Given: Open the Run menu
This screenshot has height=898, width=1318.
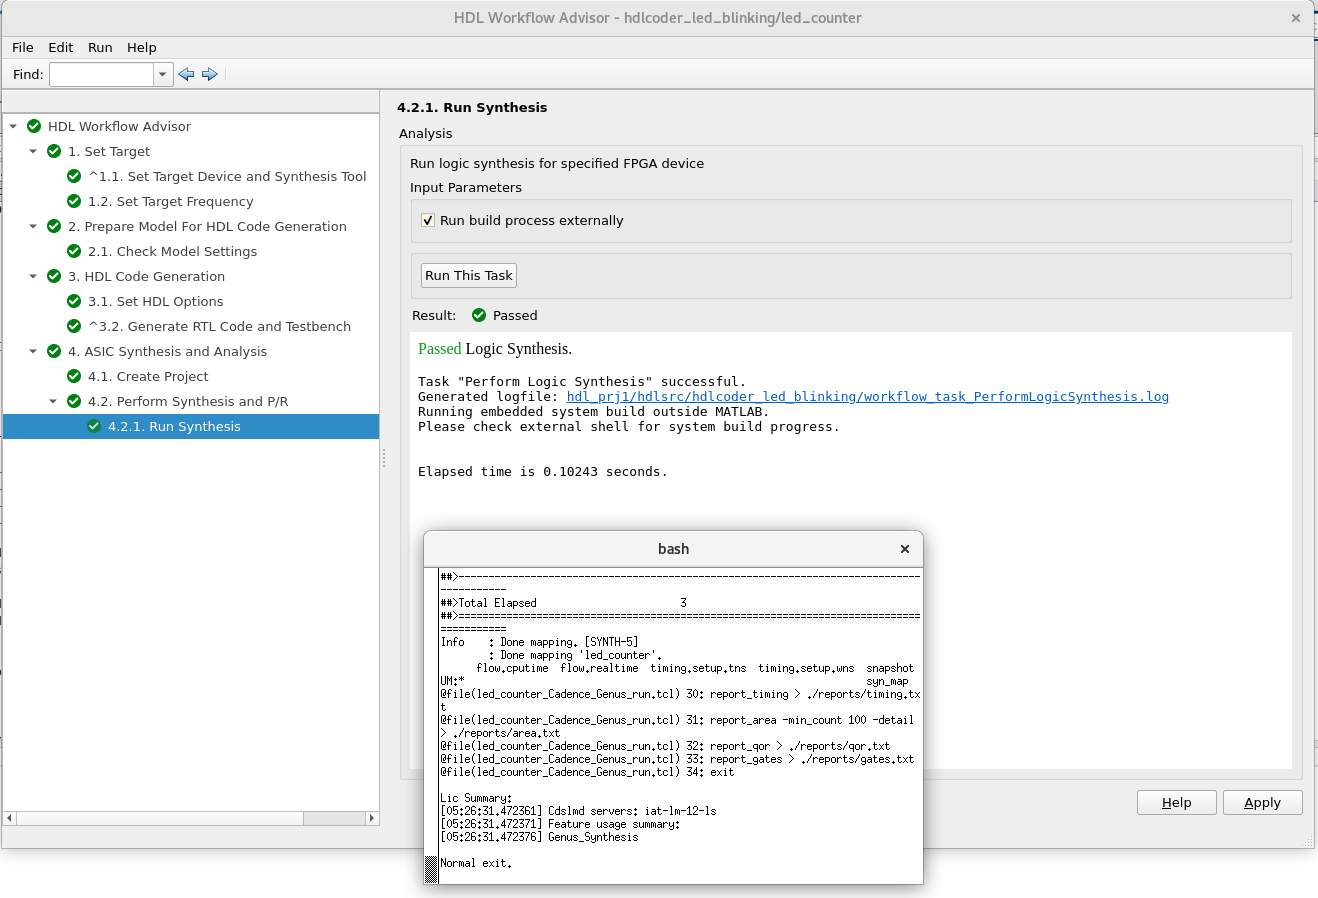Looking at the screenshot, I should pyautogui.click(x=99, y=47).
